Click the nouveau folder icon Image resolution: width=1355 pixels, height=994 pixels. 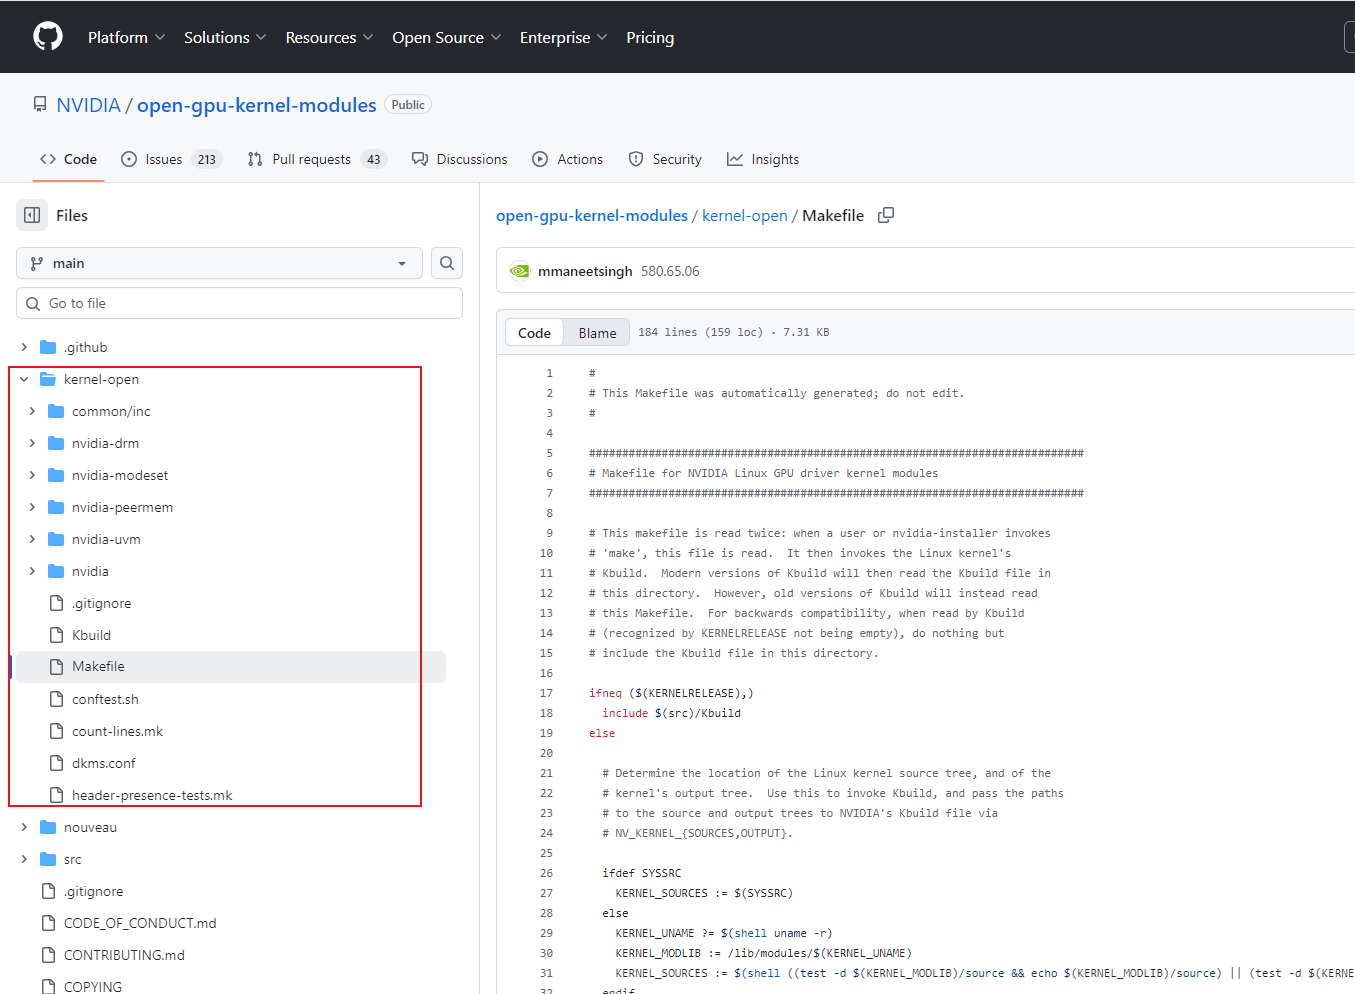pyautogui.click(x=48, y=827)
